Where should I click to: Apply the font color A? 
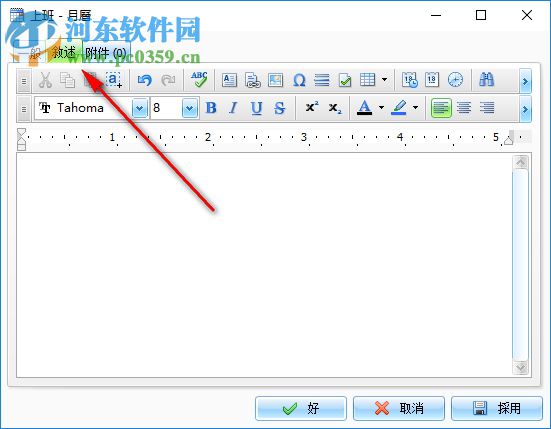[x=364, y=108]
